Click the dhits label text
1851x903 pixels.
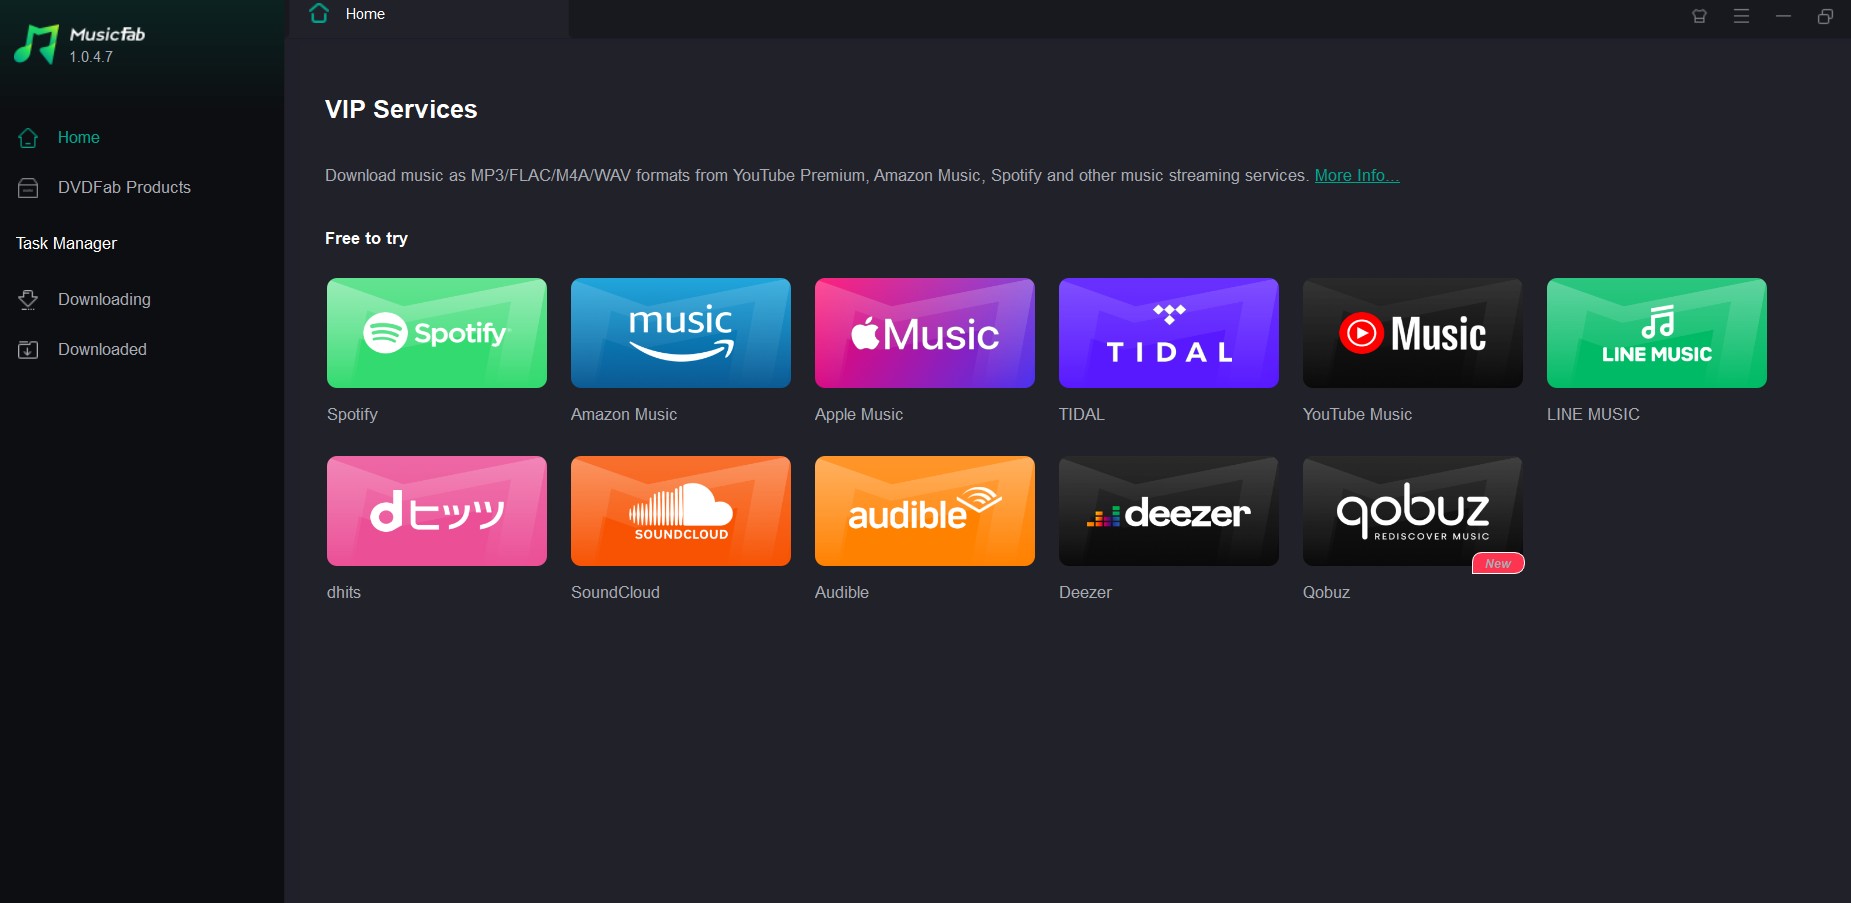tap(344, 593)
